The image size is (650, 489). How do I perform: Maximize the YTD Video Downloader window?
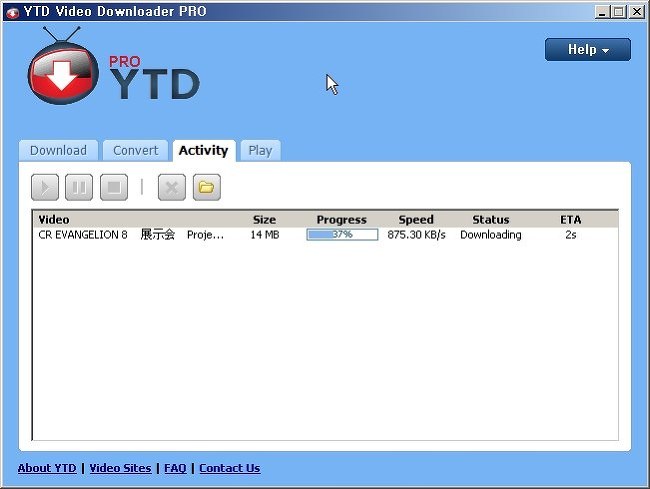tap(618, 12)
